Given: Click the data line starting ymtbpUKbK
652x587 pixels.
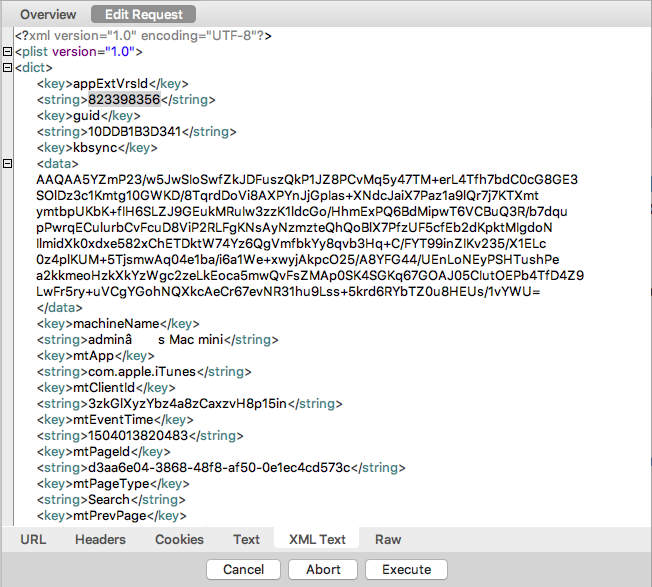Looking at the screenshot, I should click(x=301, y=212).
